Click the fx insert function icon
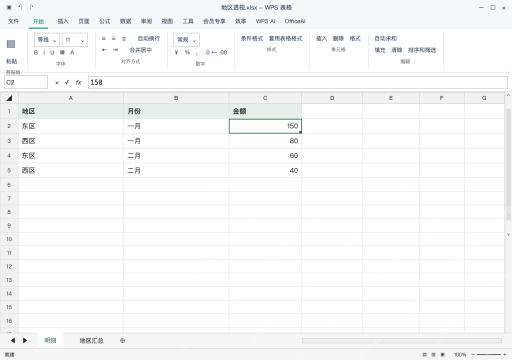Image resolution: width=512 pixels, height=360 pixels. [x=78, y=82]
